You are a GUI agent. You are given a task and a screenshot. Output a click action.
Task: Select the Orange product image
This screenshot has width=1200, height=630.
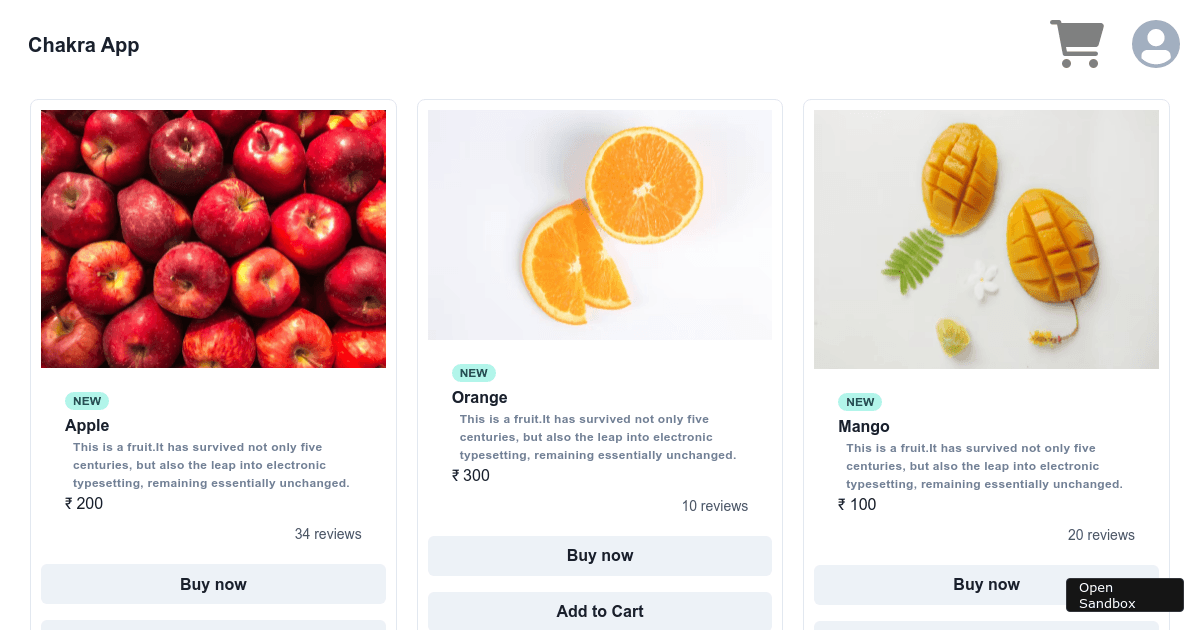pyautogui.click(x=600, y=224)
